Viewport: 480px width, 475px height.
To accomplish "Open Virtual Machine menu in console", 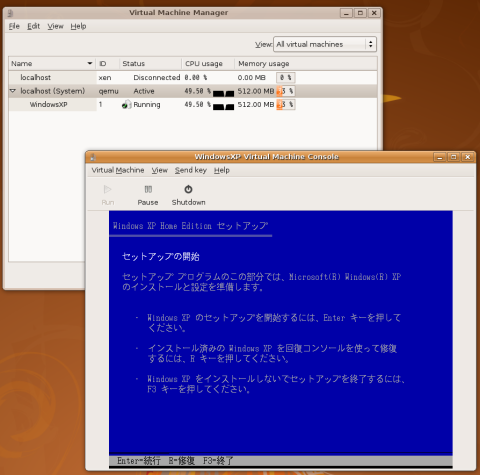I will point(118,170).
